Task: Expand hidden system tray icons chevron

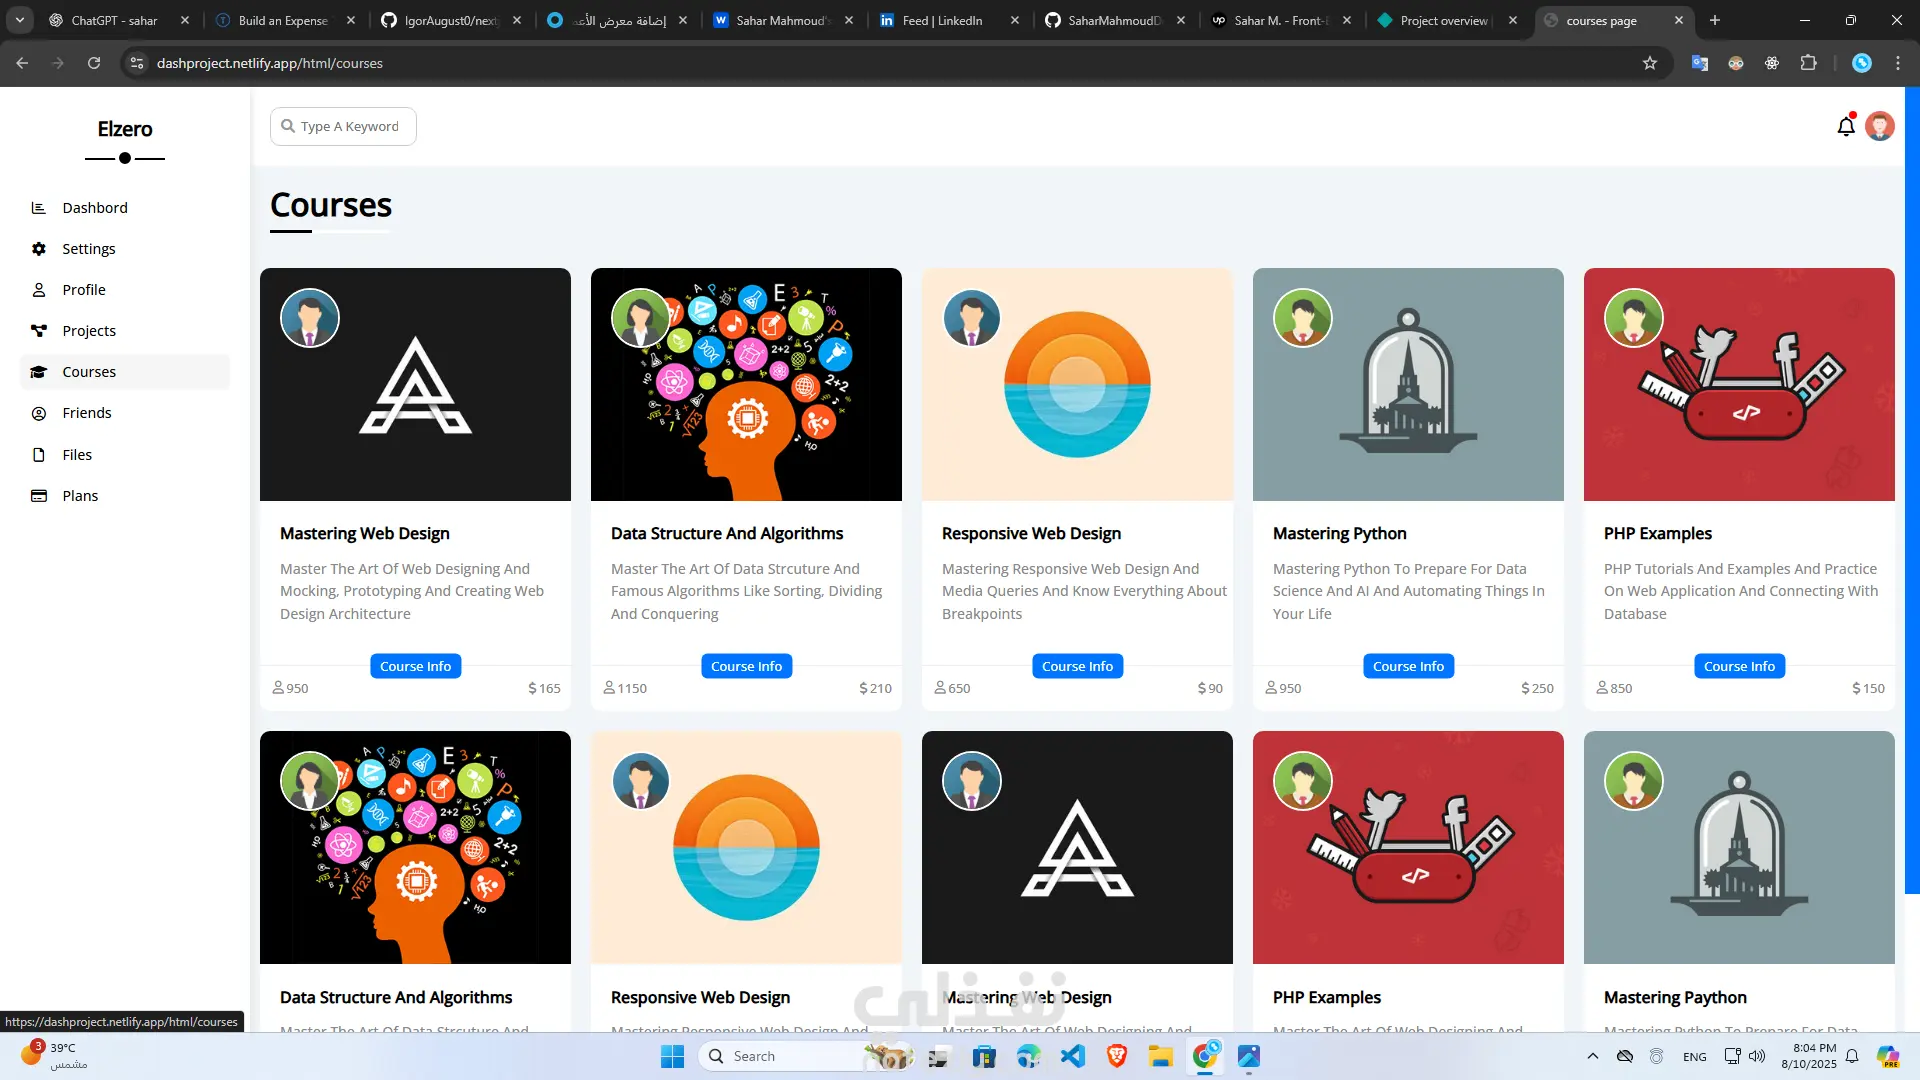Action: pos(1593,1056)
